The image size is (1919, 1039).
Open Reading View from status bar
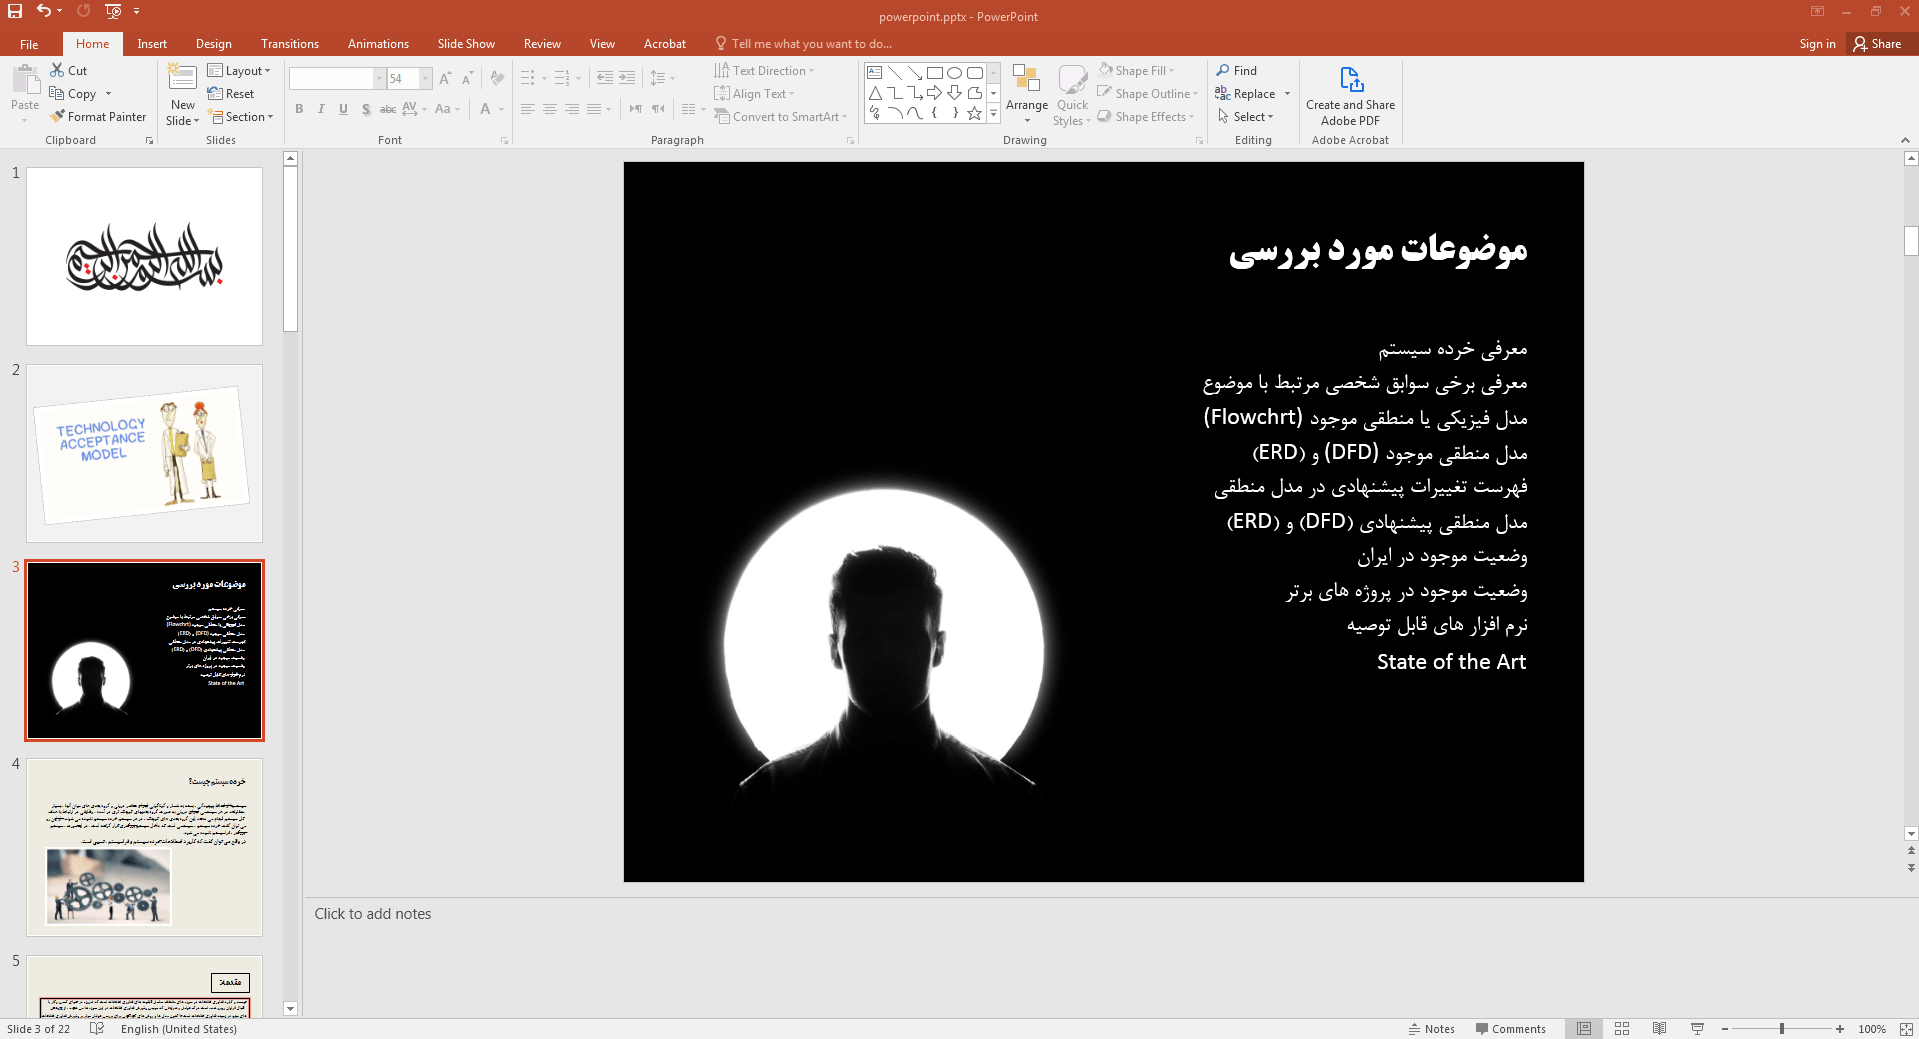point(1659,1028)
